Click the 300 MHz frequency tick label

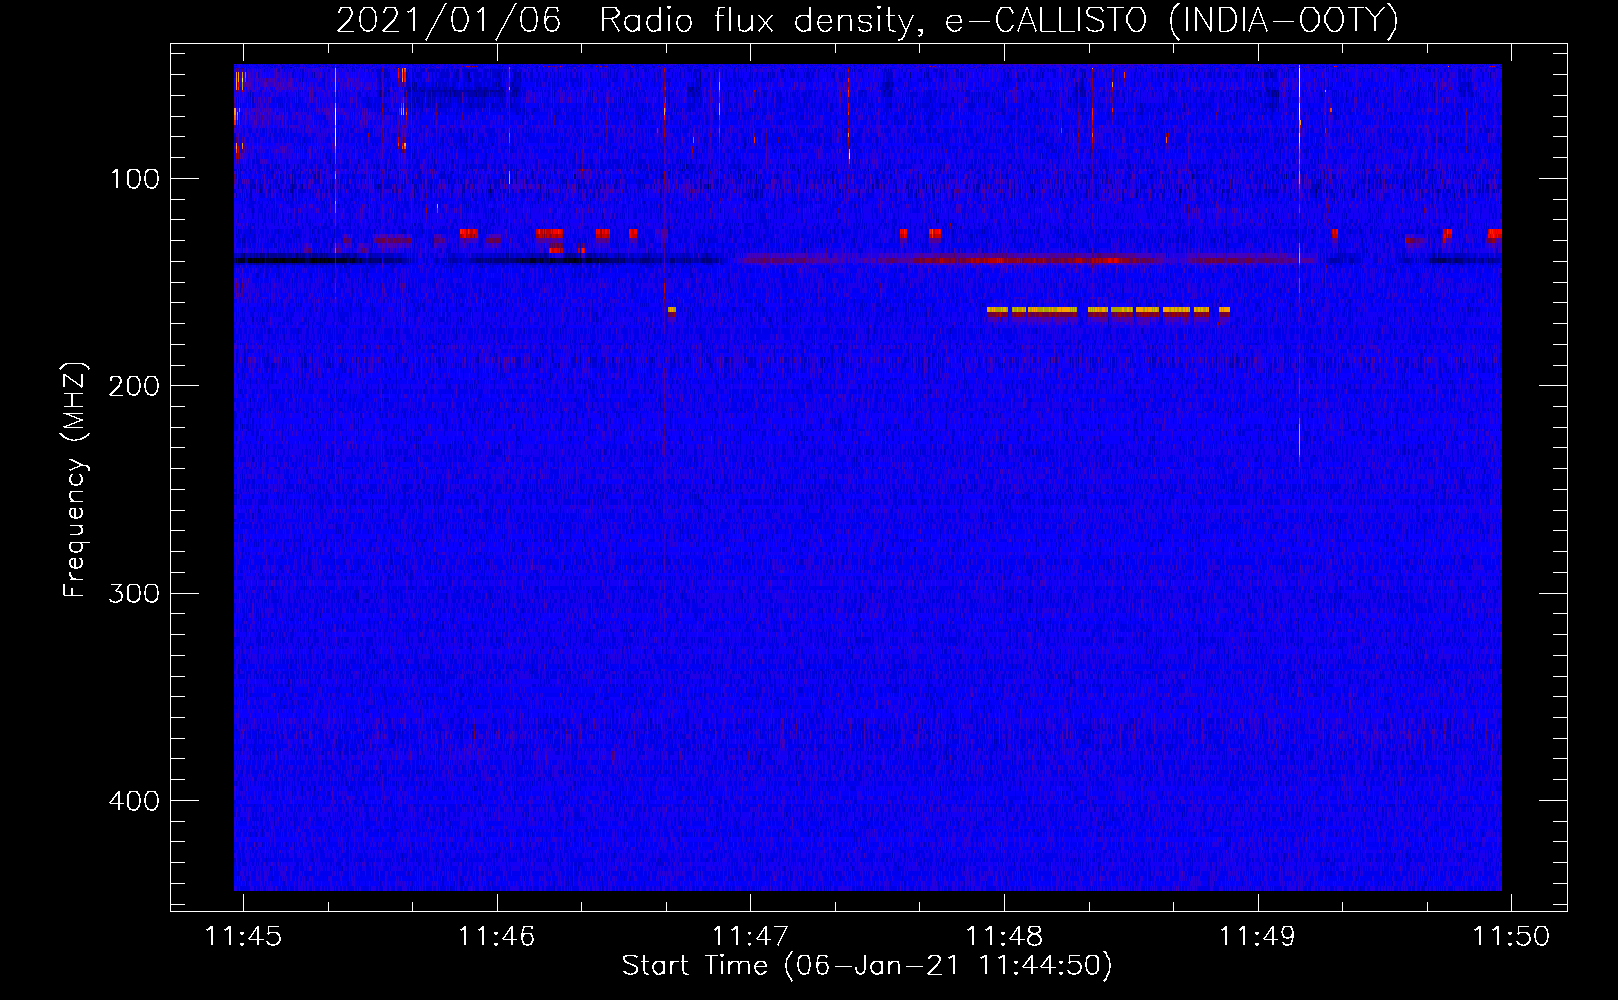[x=134, y=593]
